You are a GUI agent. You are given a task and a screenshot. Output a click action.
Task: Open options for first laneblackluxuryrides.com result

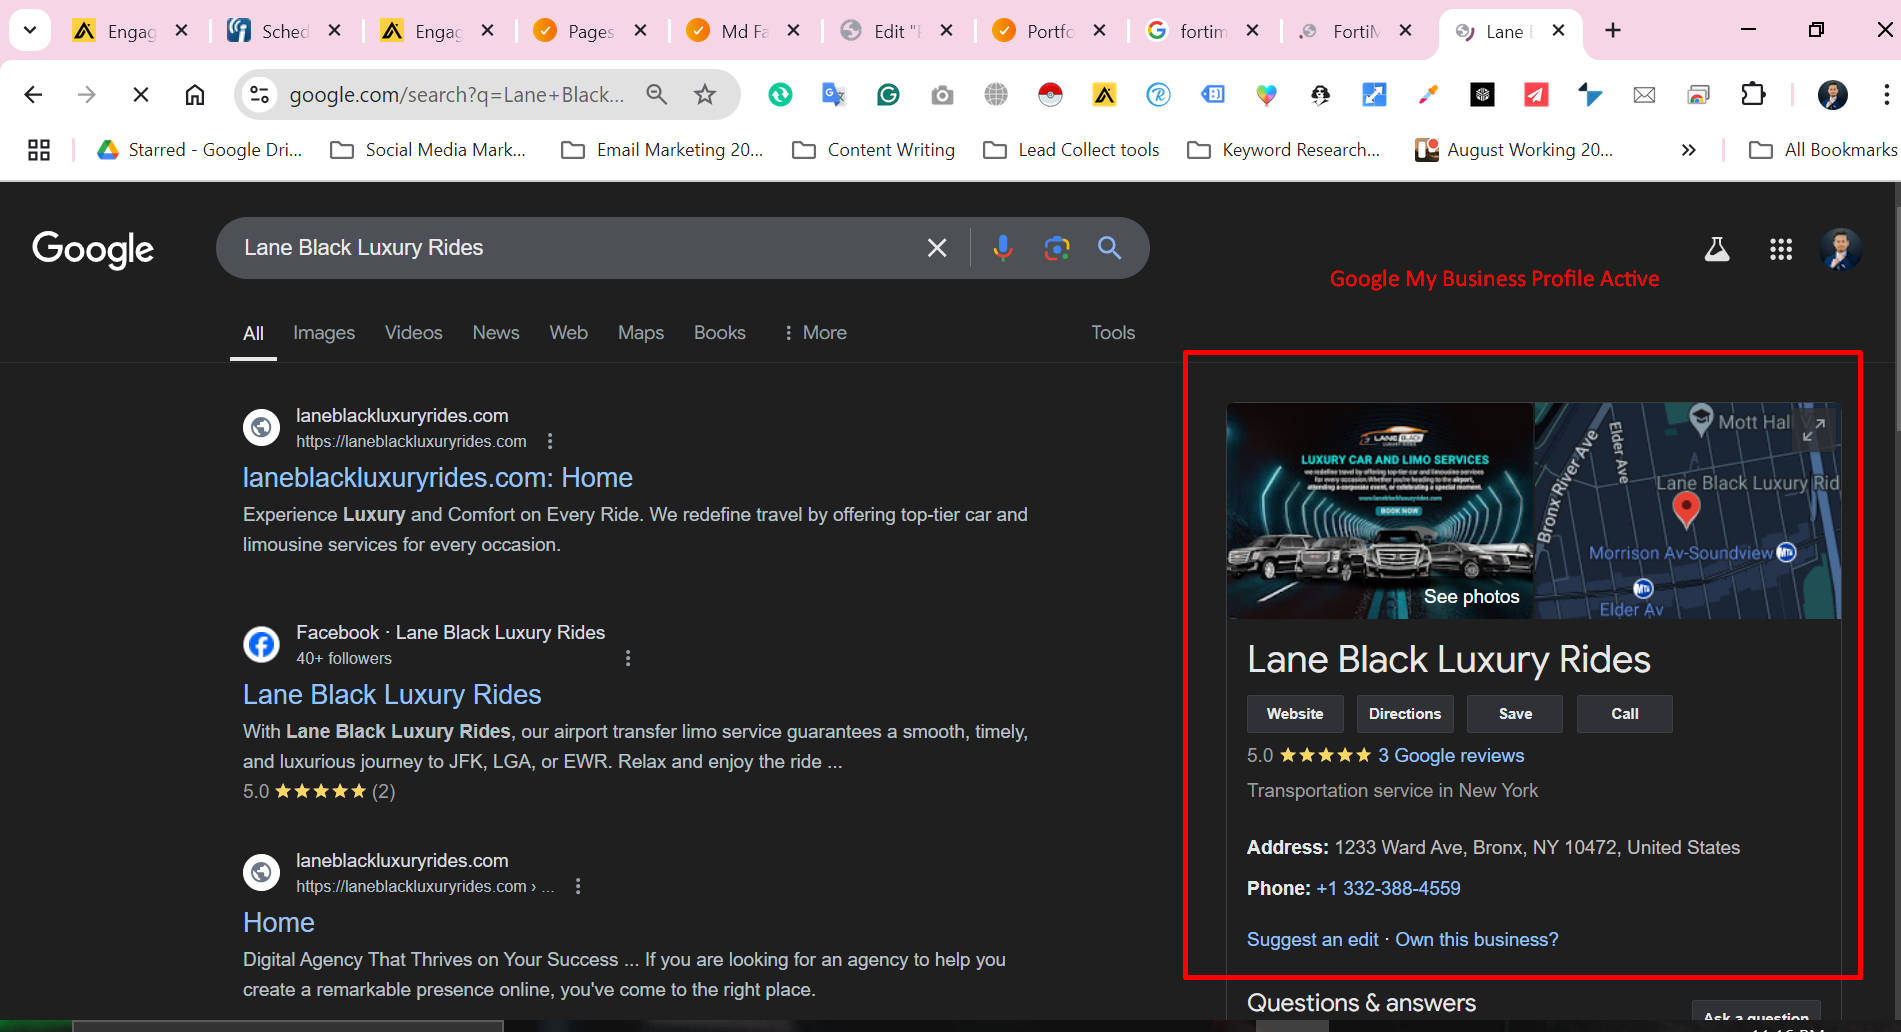click(550, 441)
